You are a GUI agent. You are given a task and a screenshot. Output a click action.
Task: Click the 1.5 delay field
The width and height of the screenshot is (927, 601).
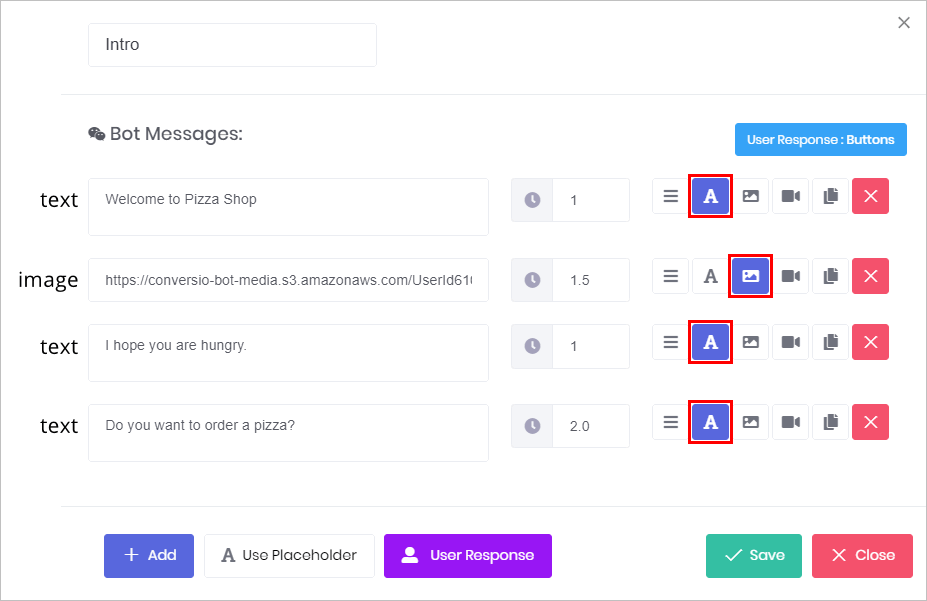tap(591, 280)
